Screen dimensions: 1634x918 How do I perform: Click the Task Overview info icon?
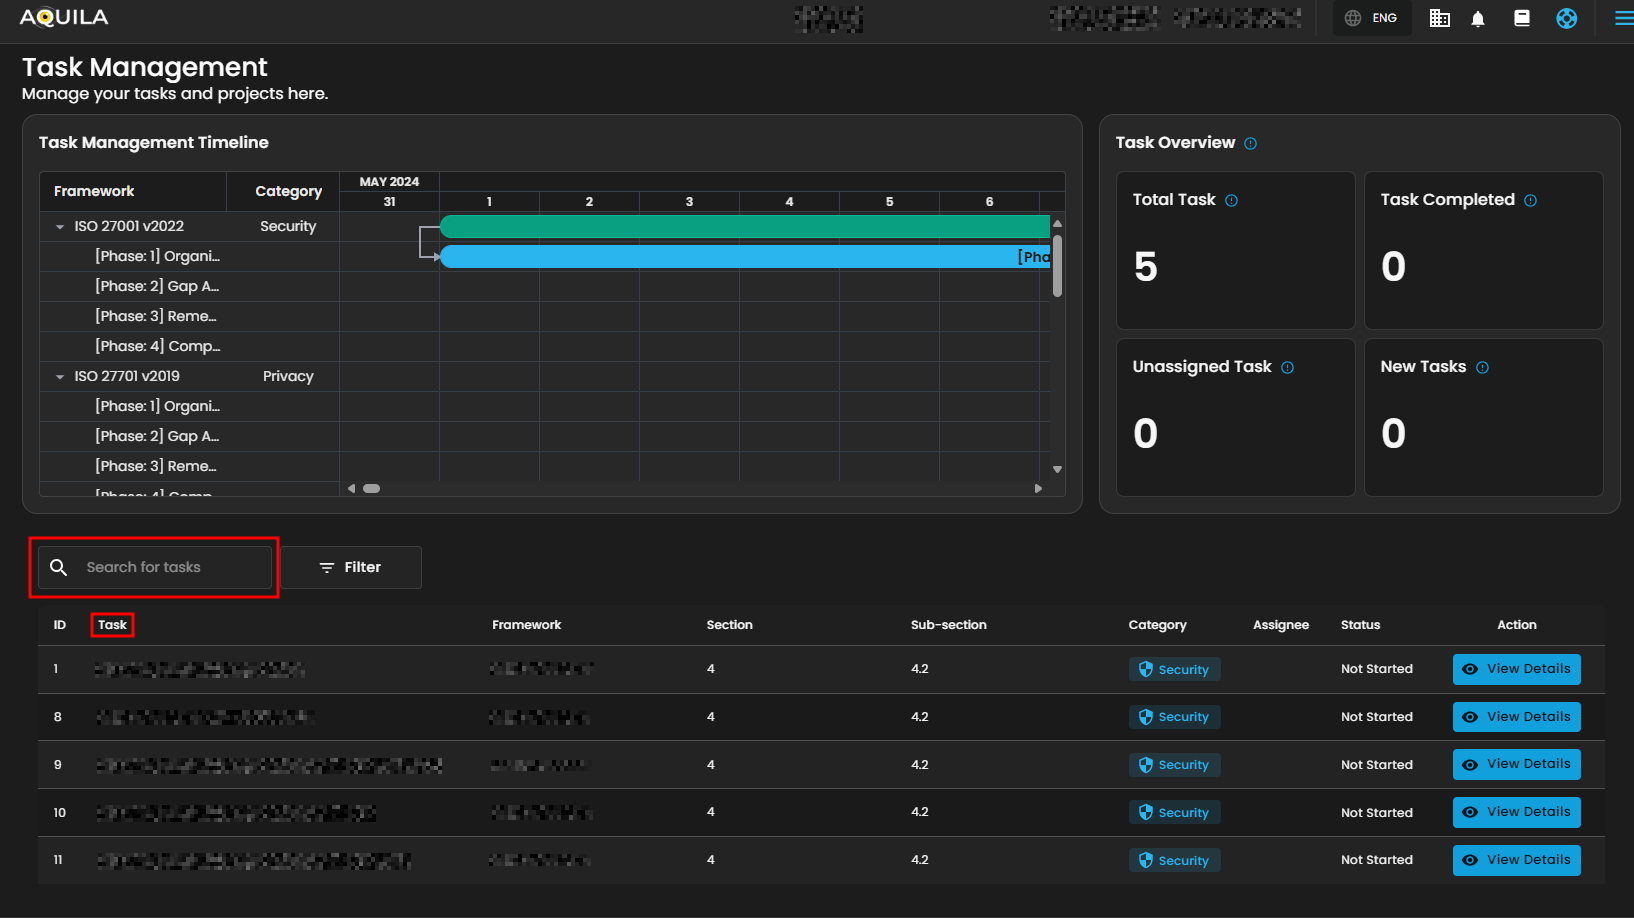(1250, 144)
